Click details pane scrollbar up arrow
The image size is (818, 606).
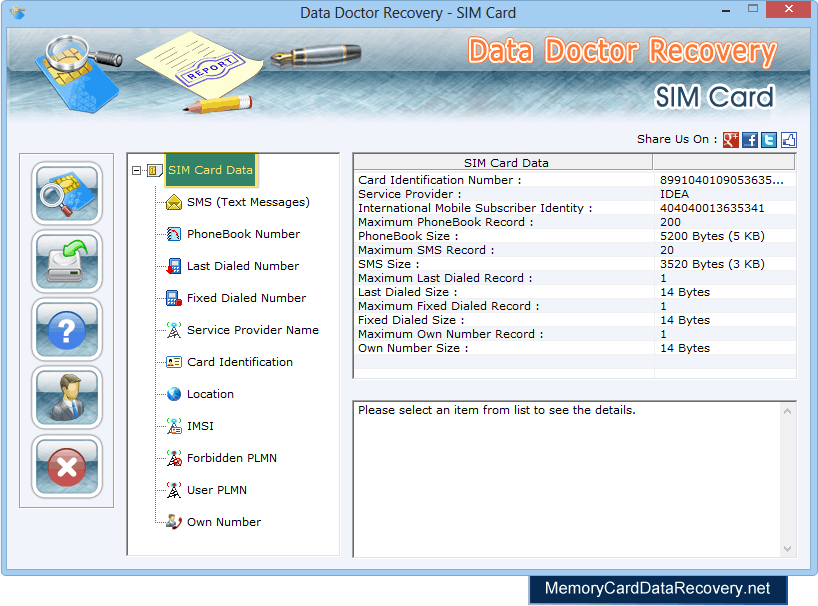pos(787,411)
